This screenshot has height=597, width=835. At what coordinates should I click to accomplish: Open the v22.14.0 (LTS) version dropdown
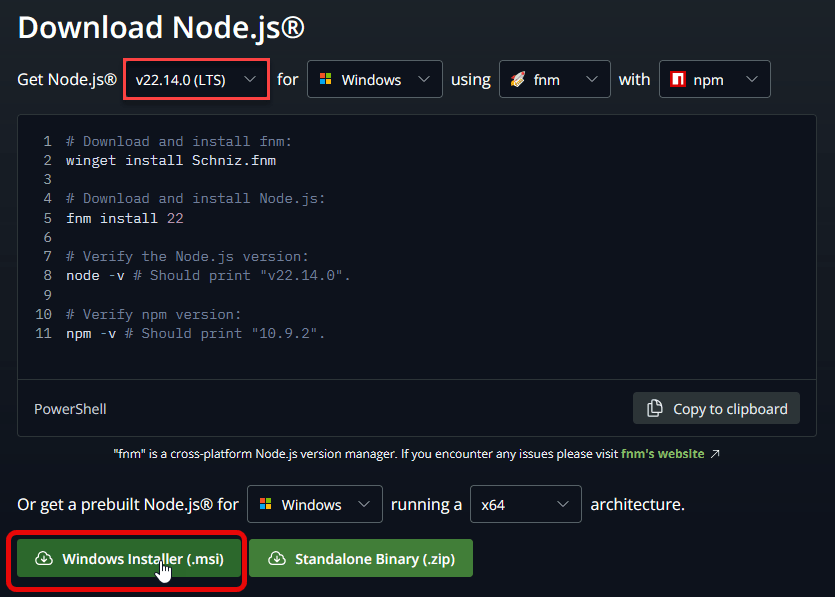pyautogui.click(x=196, y=80)
